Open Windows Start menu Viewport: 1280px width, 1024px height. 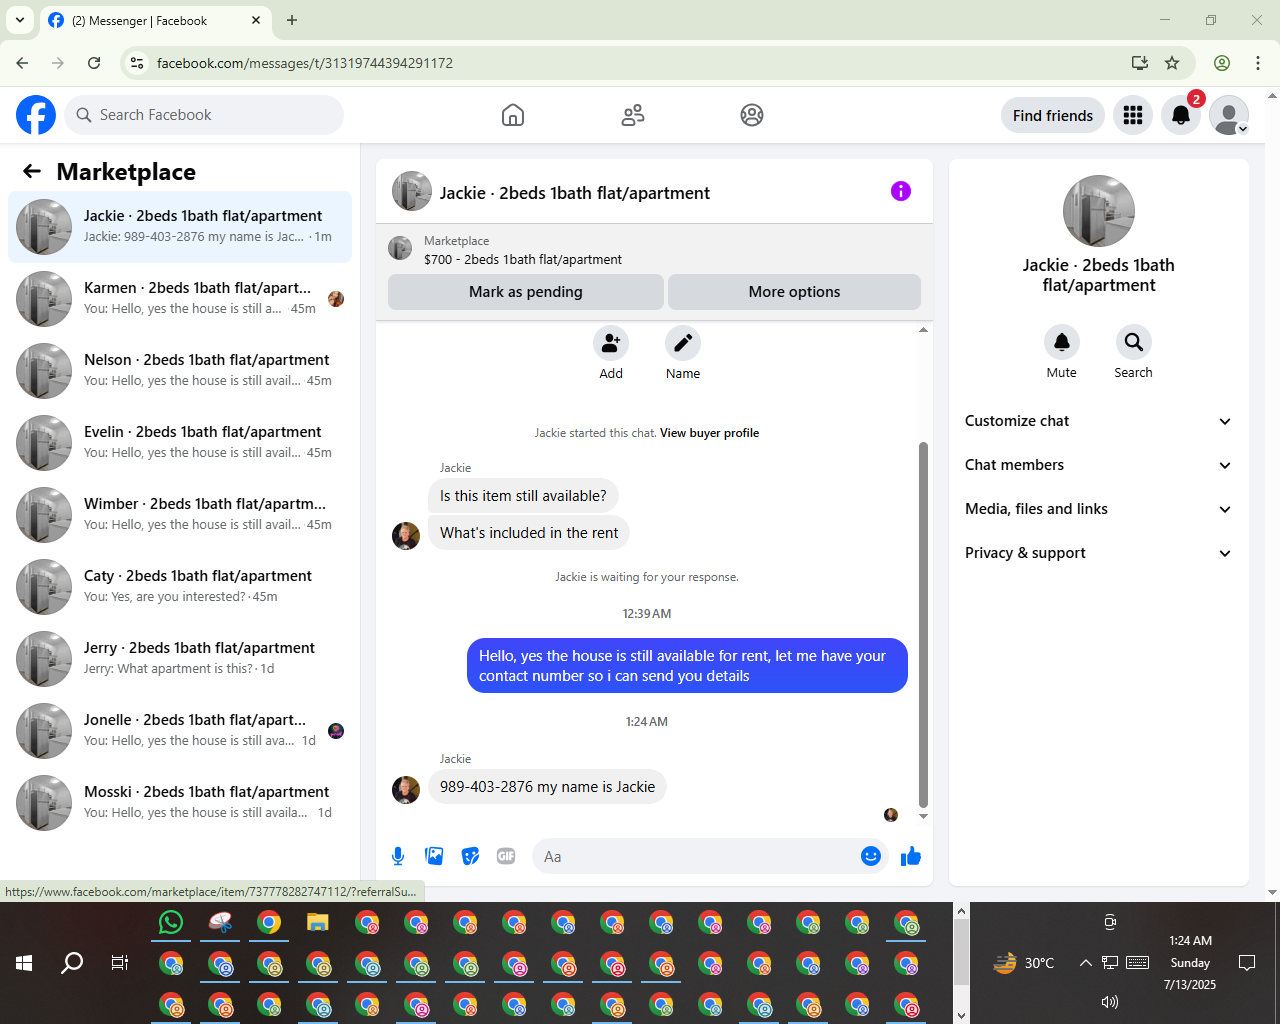pyautogui.click(x=24, y=963)
